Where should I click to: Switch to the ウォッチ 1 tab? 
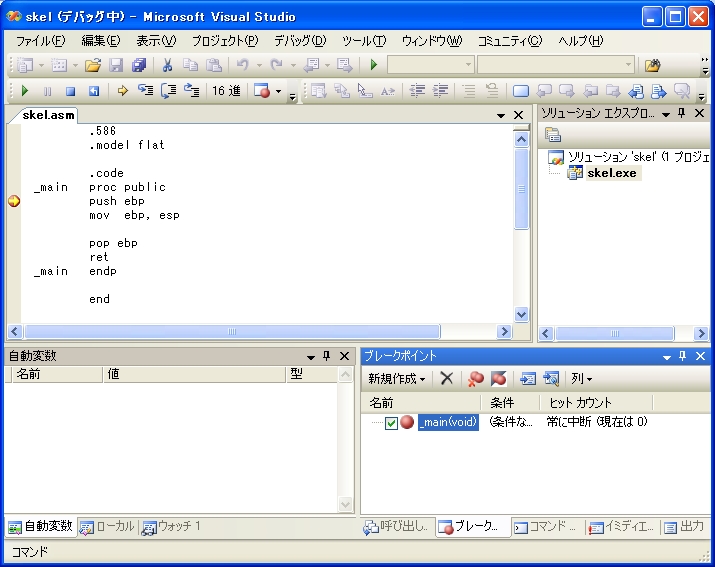pos(171,527)
